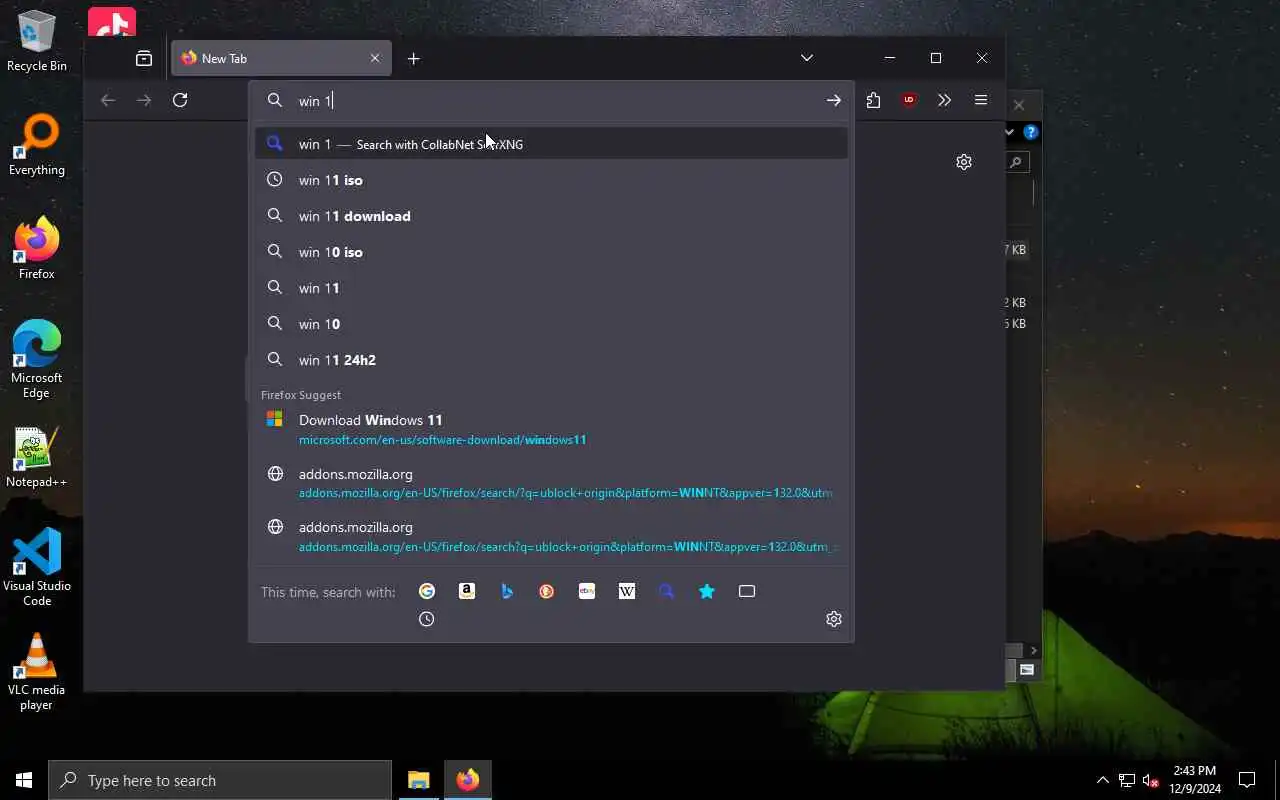Click the volume tray icon
This screenshot has width=1280, height=800.
click(x=1151, y=780)
